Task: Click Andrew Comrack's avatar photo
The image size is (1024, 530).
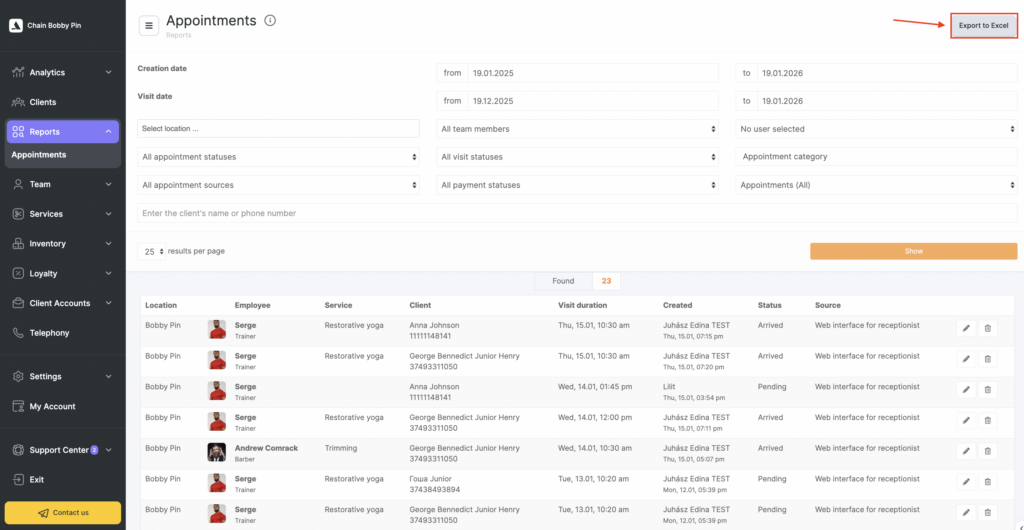Action: point(216,452)
